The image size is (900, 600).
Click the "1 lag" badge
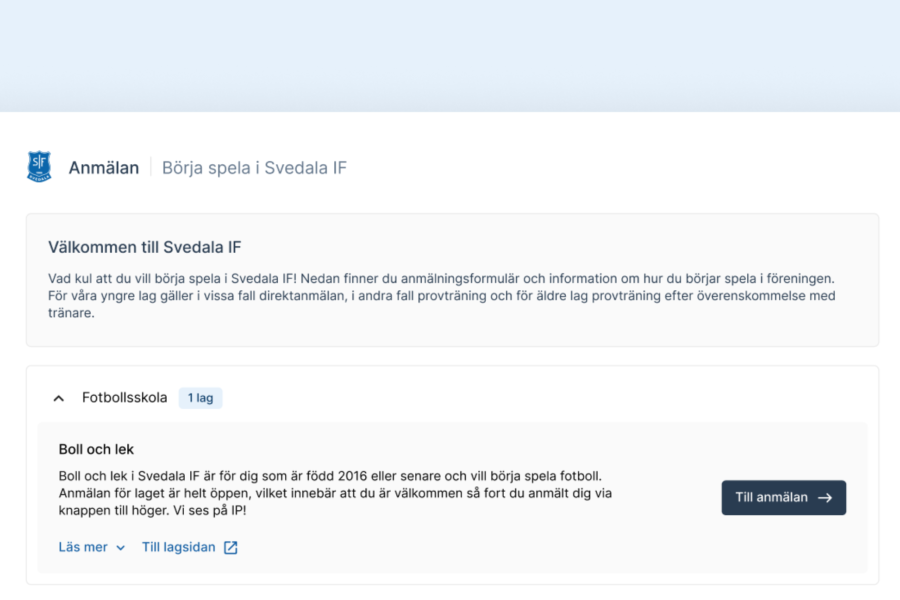click(x=200, y=398)
